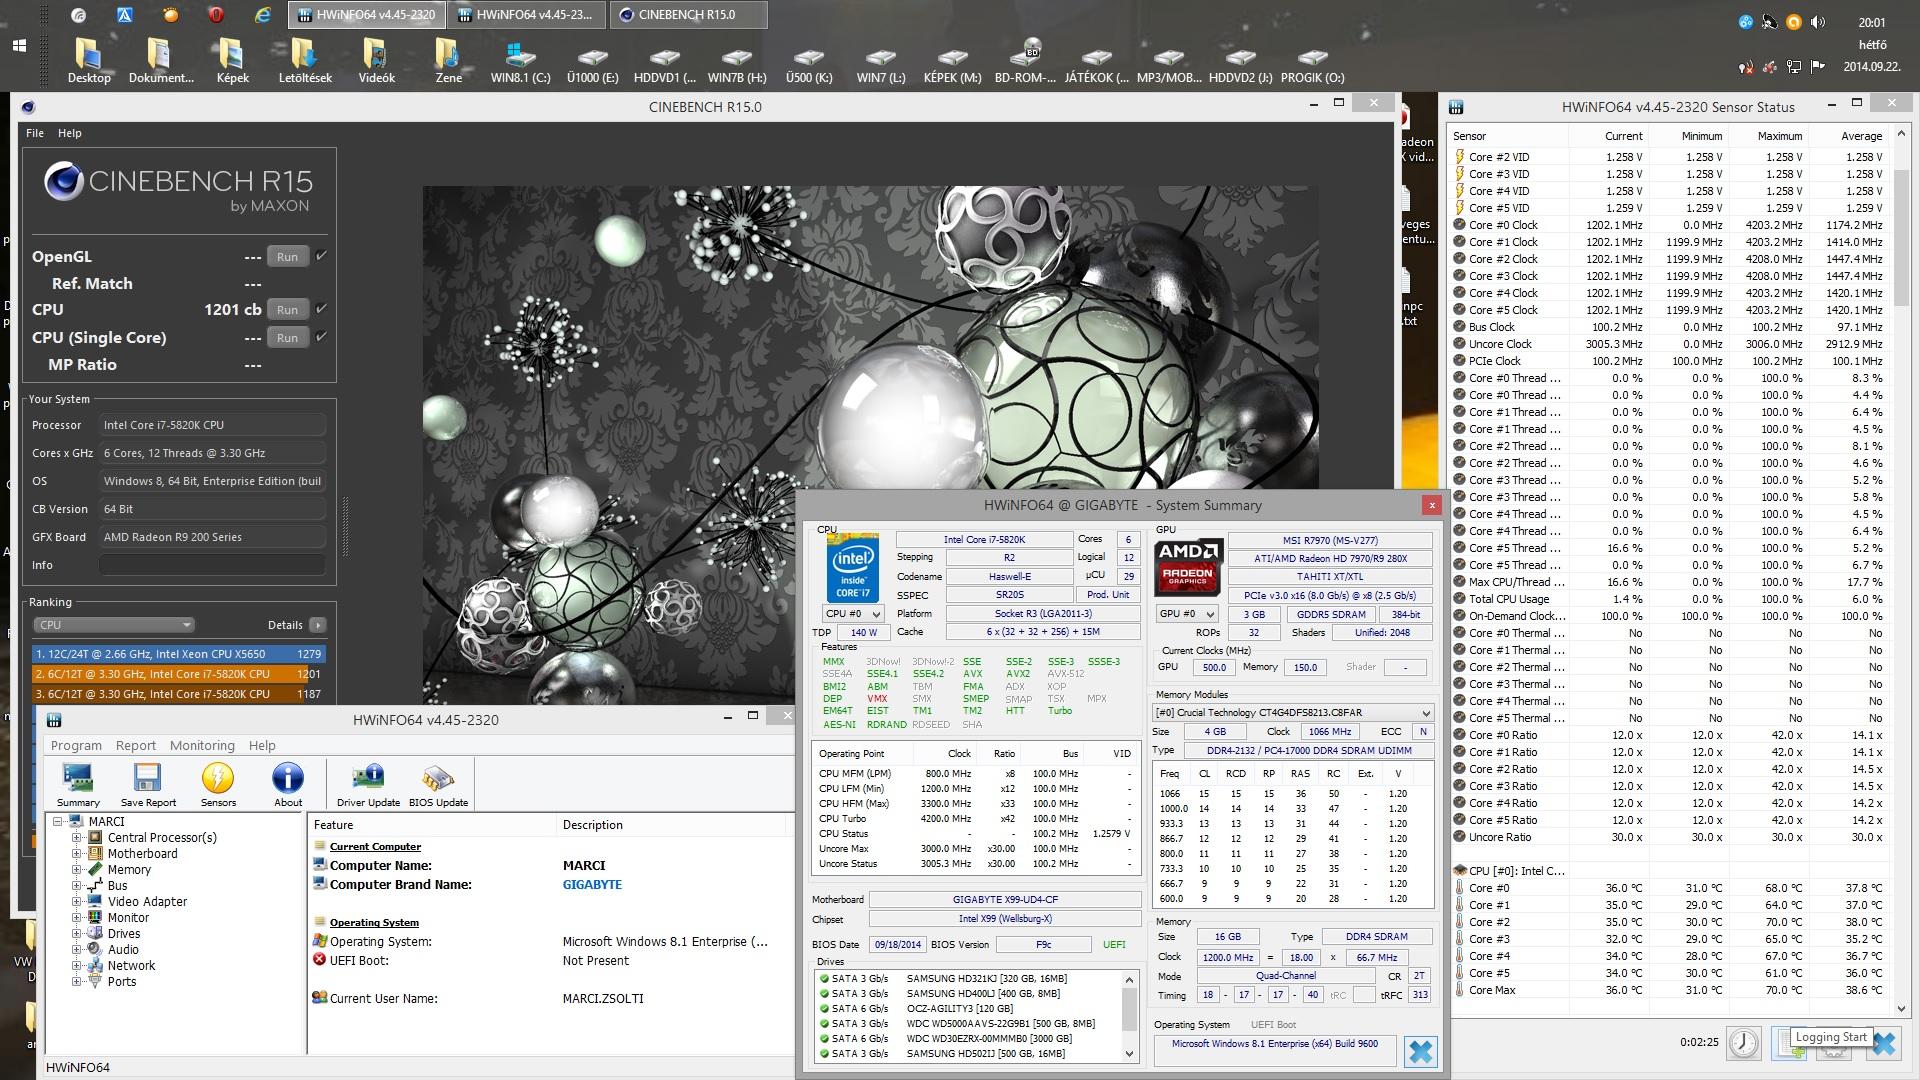Collapse the MARCI root tree node
Viewport: 1920px width, 1080px height.
click(x=58, y=822)
